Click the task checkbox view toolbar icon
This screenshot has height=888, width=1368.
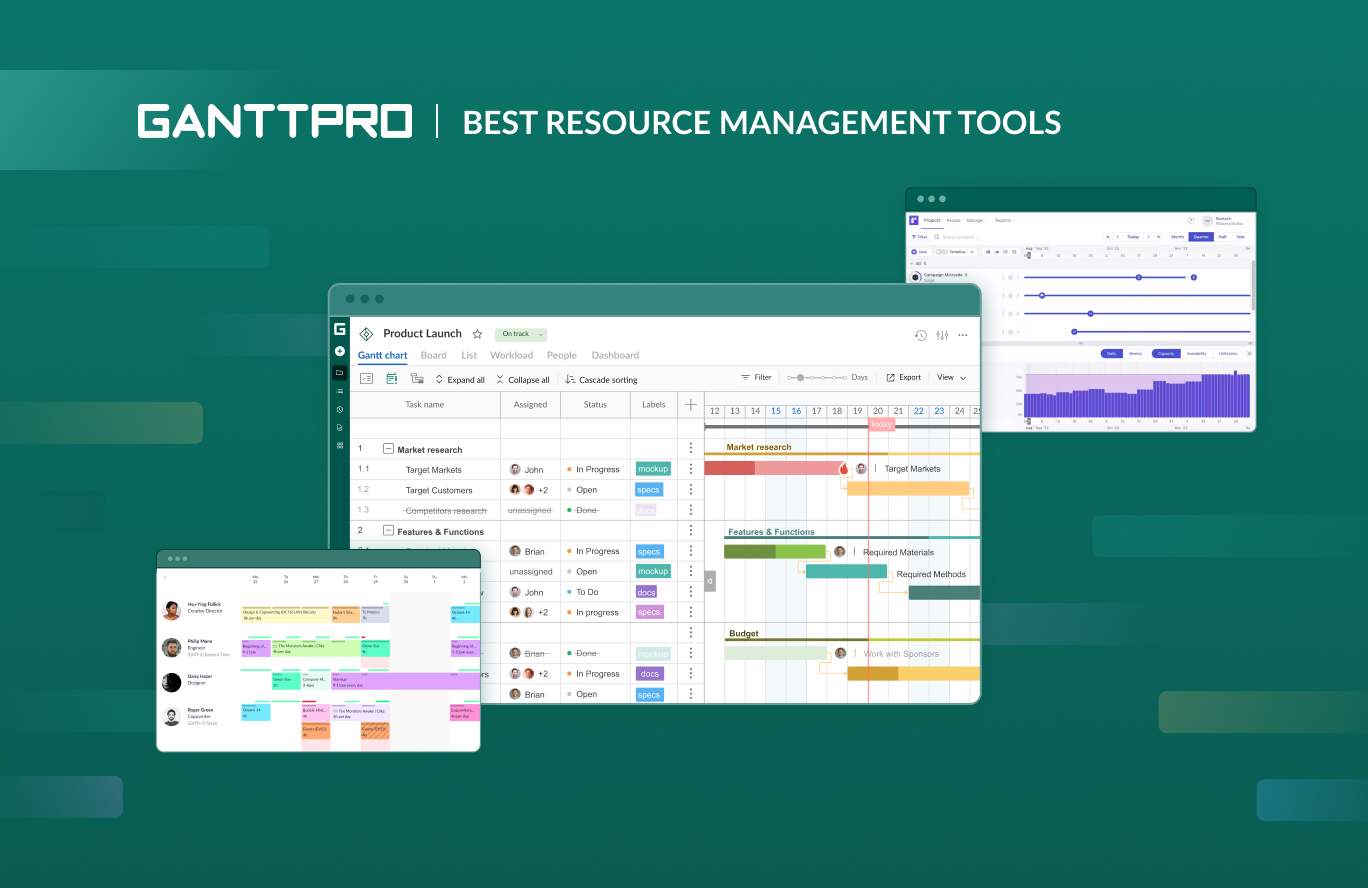pyautogui.click(x=366, y=379)
